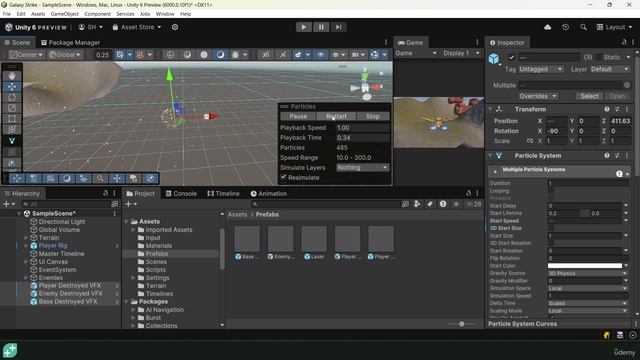Viewport: 640px width, 360px height.
Task: Toggle scene lighting icon
Action: (282, 54)
